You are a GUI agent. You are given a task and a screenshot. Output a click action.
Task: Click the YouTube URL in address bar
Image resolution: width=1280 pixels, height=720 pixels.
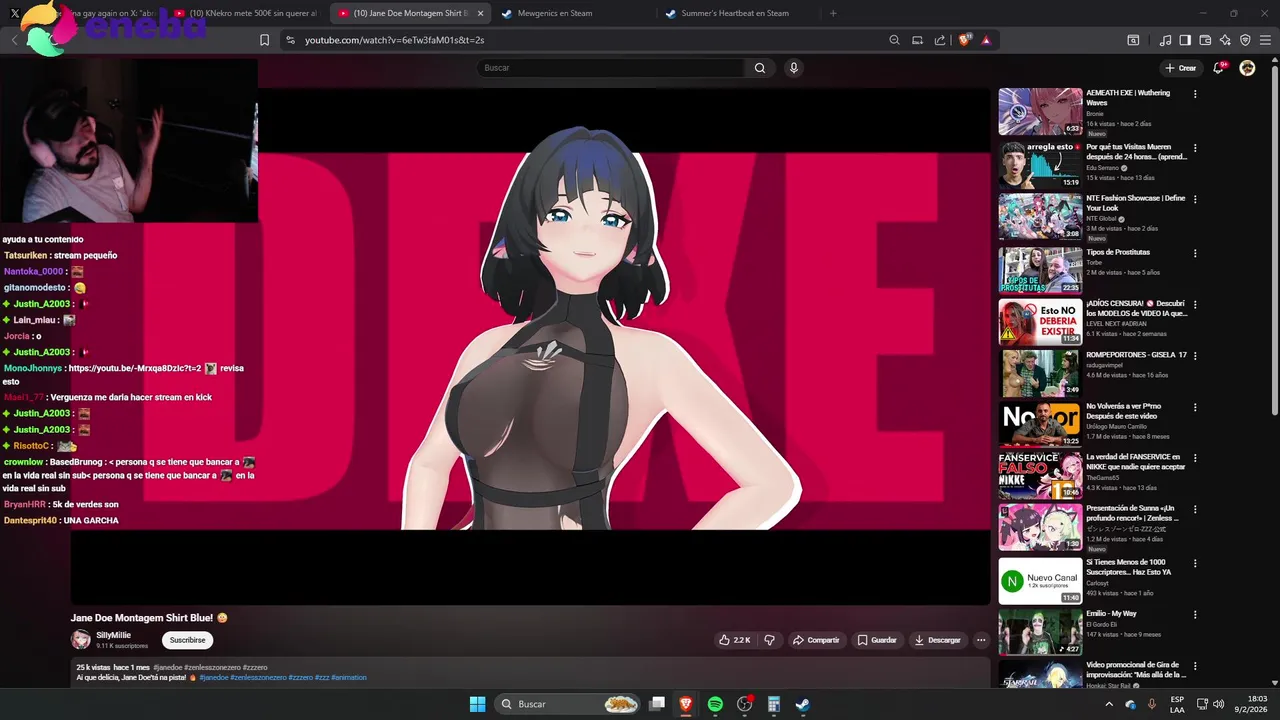[x=394, y=40]
